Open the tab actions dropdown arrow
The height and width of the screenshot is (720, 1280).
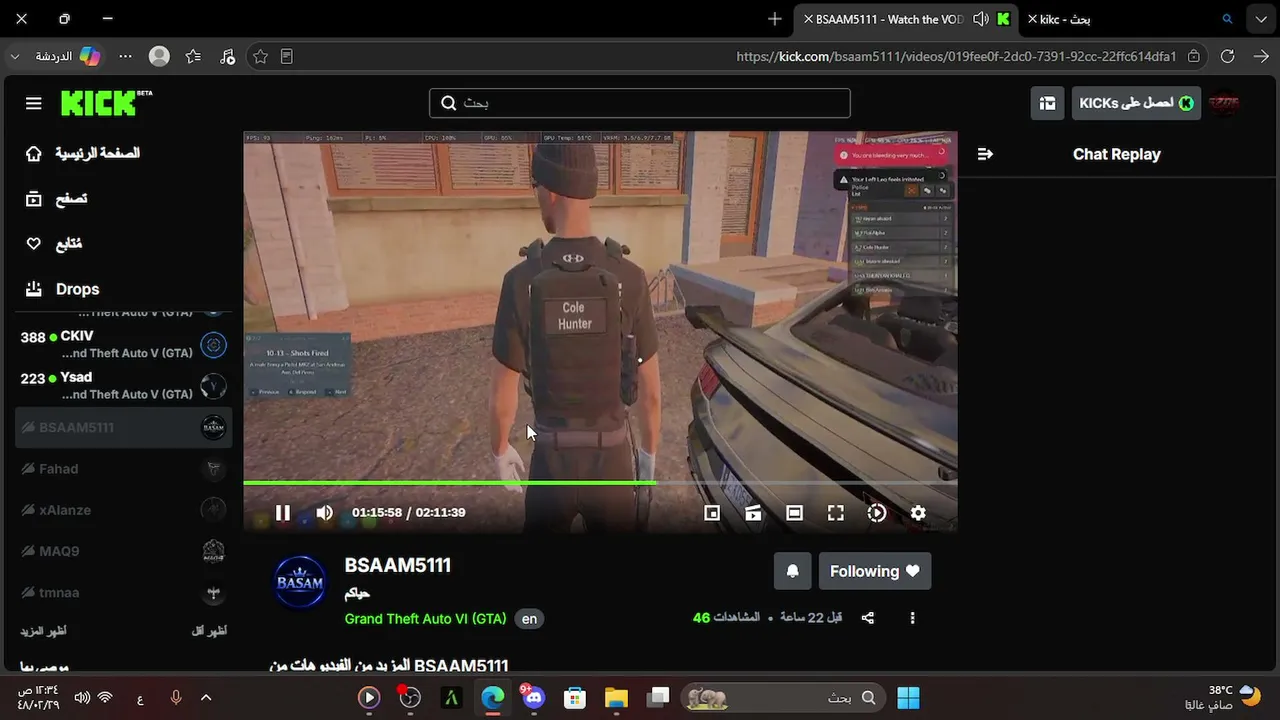pos(1259,19)
